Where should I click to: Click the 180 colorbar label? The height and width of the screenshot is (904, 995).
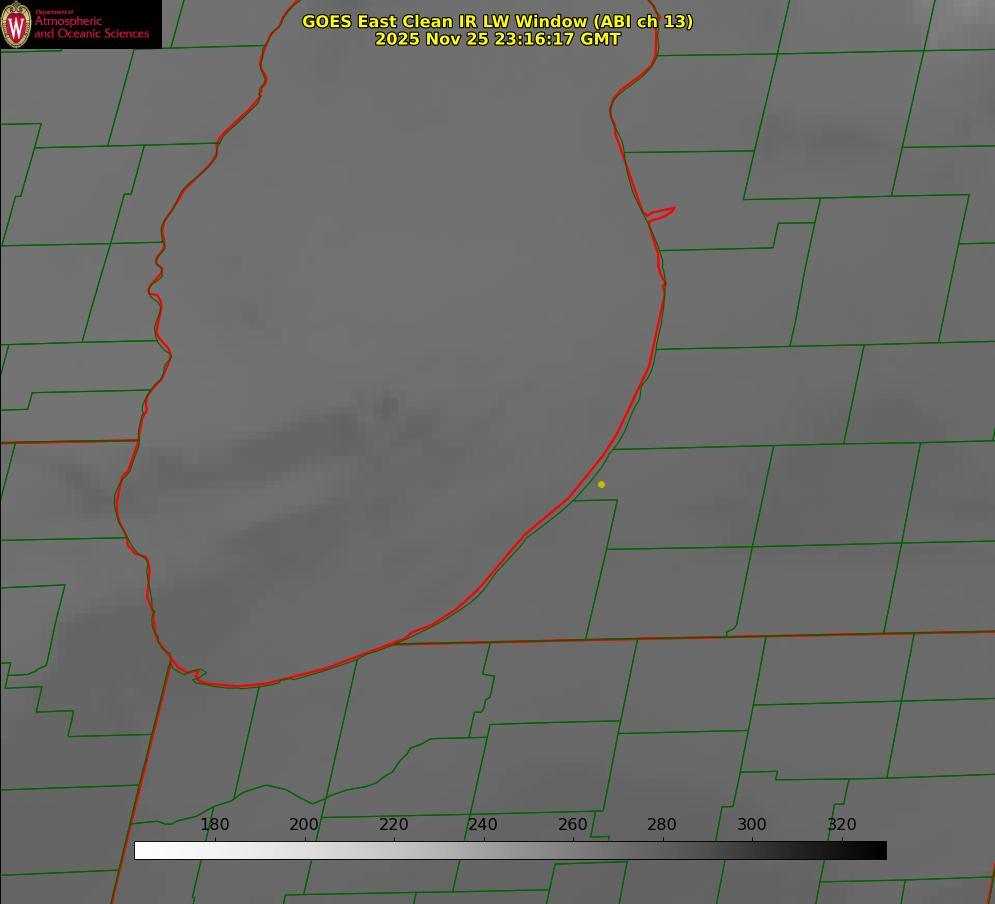[x=214, y=824]
